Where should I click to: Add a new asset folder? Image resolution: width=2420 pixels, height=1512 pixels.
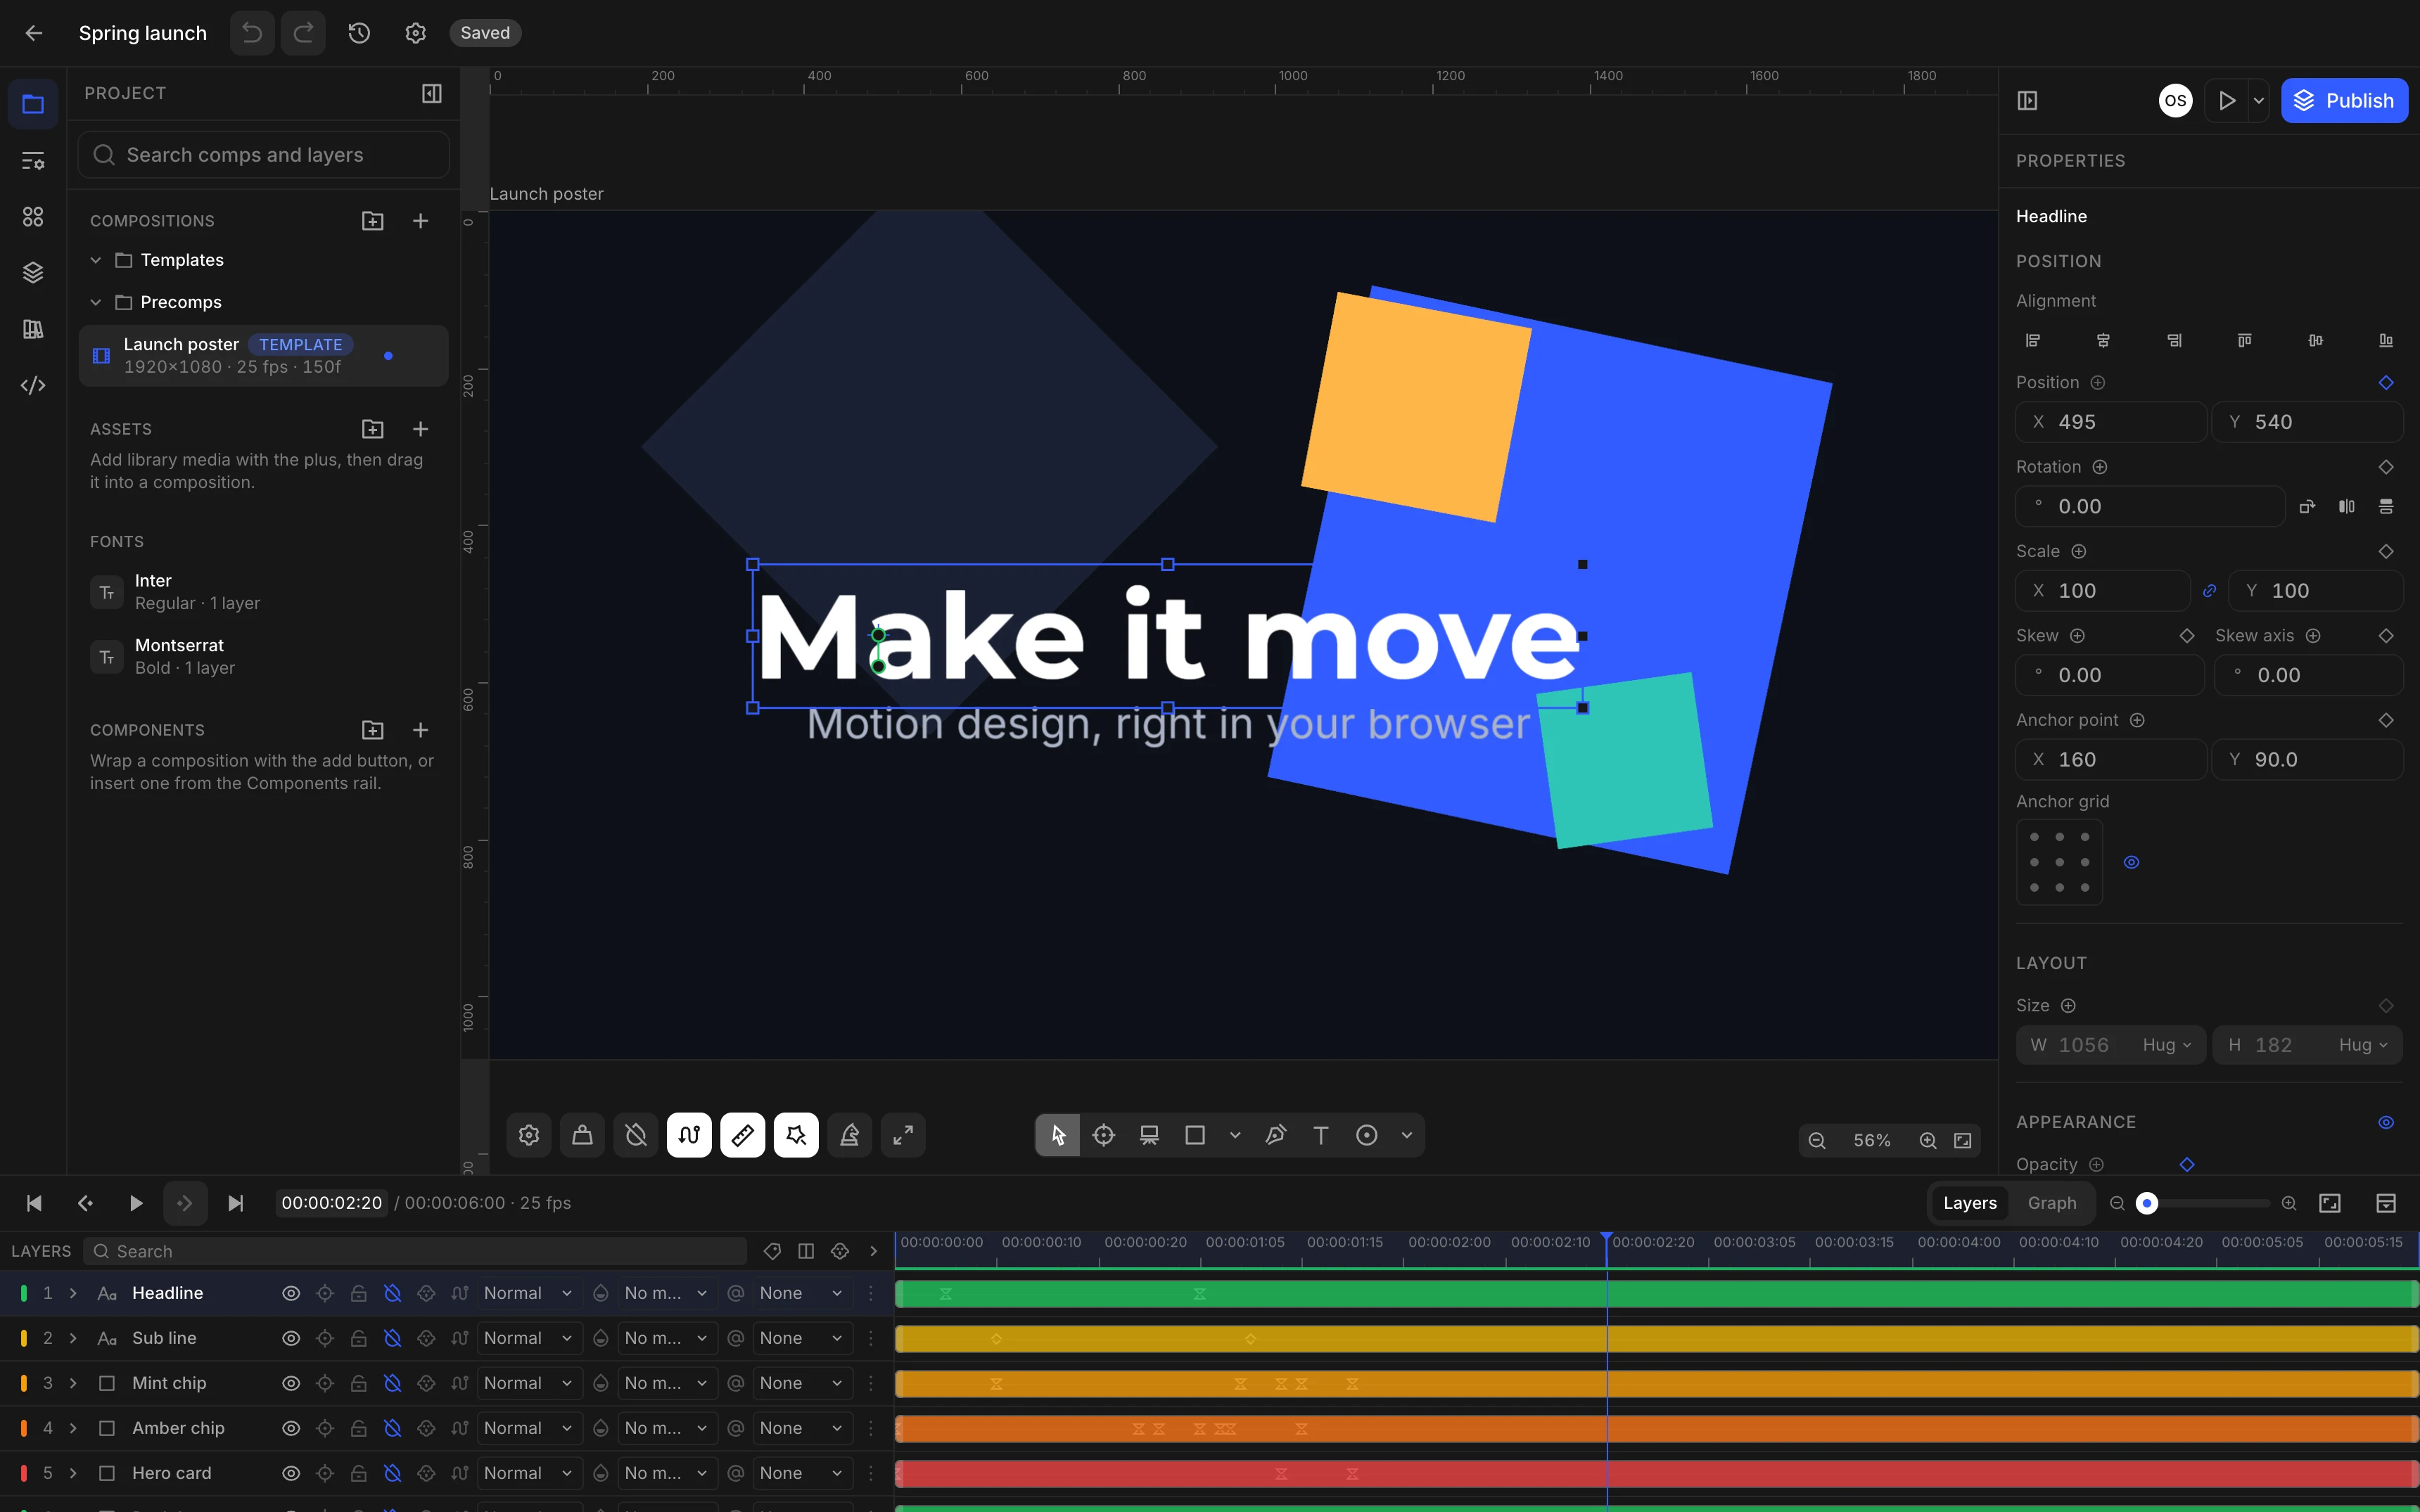(x=373, y=429)
